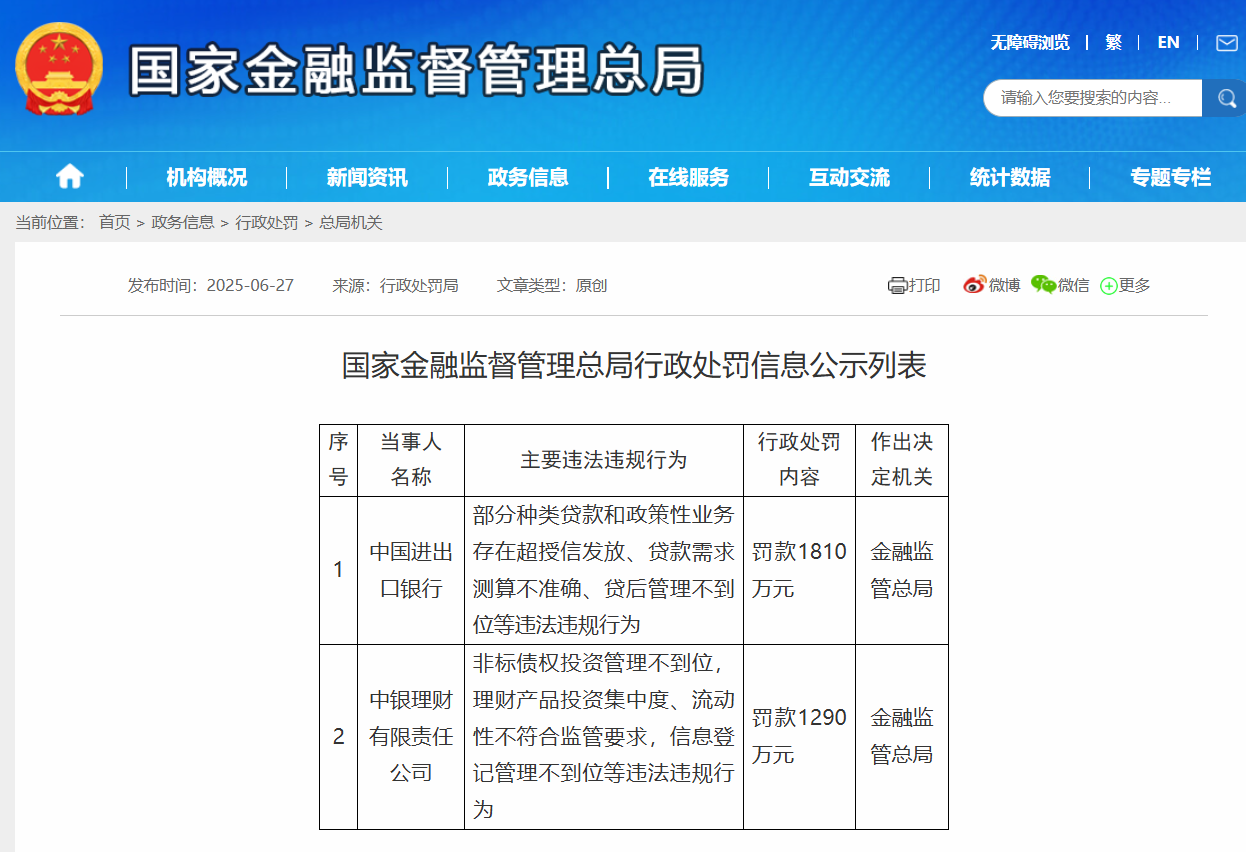Image resolution: width=1246 pixels, height=852 pixels.
Task: Expand the green plus 更多 icon
Action: (x=1108, y=286)
